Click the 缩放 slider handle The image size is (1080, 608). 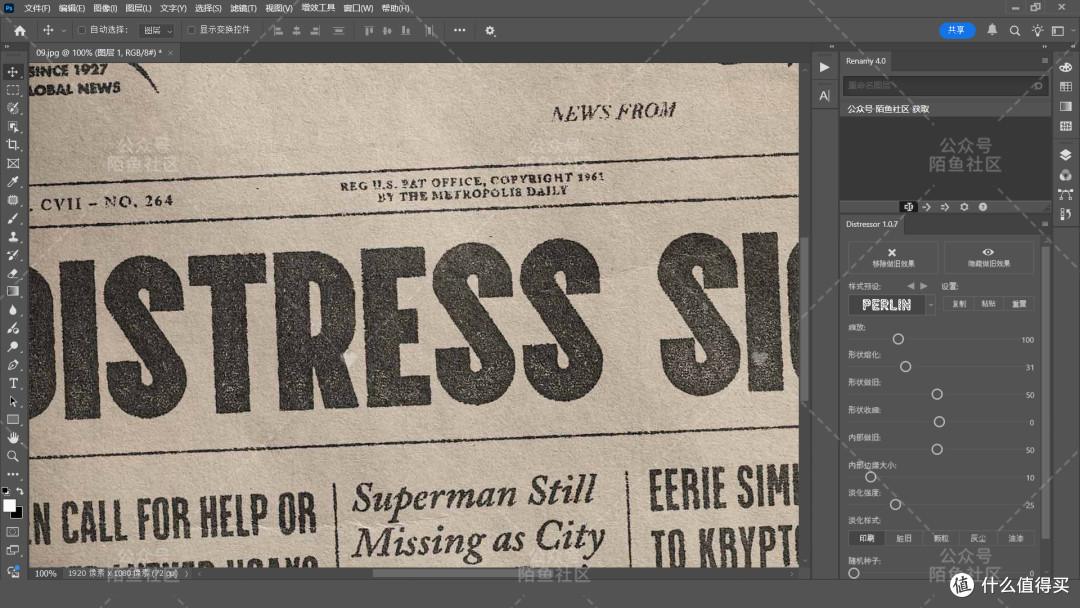tap(898, 339)
